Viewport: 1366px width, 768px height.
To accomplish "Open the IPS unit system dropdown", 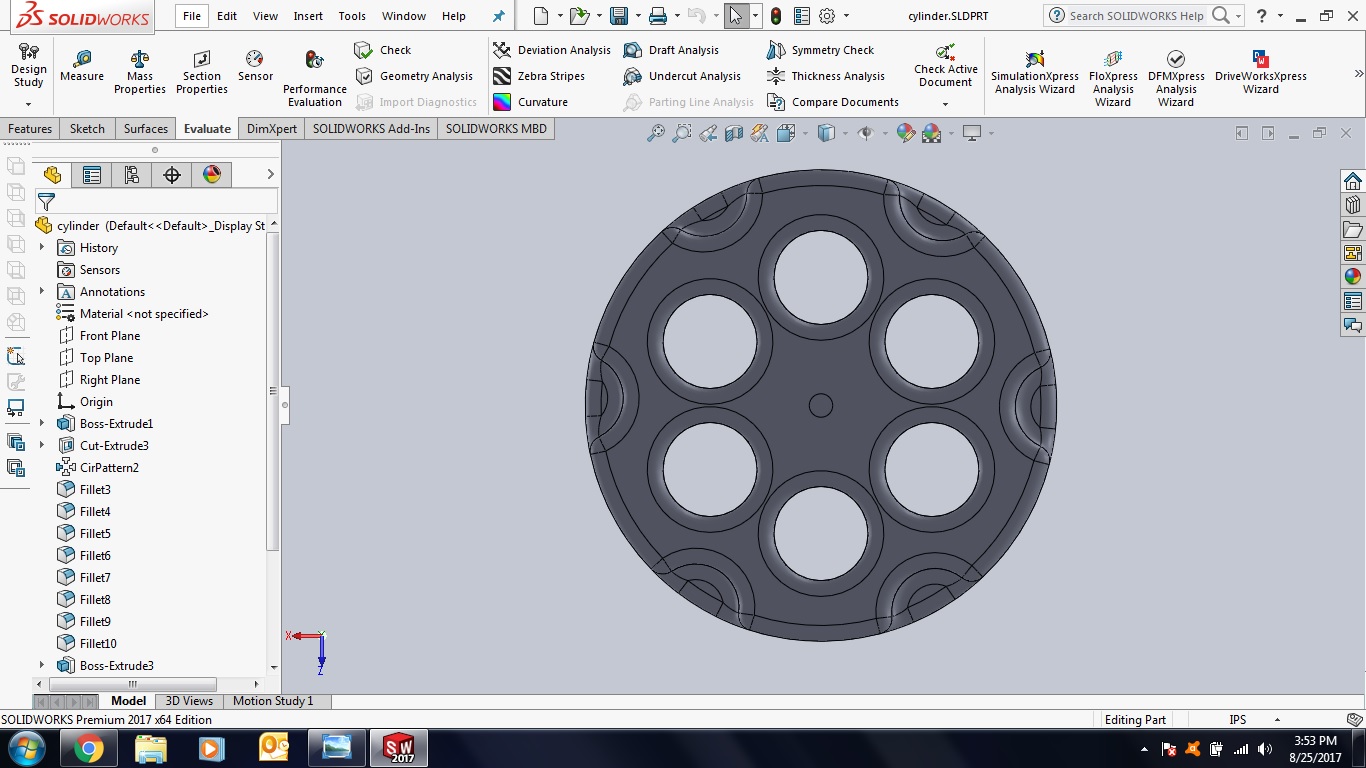I will (1277, 720).
